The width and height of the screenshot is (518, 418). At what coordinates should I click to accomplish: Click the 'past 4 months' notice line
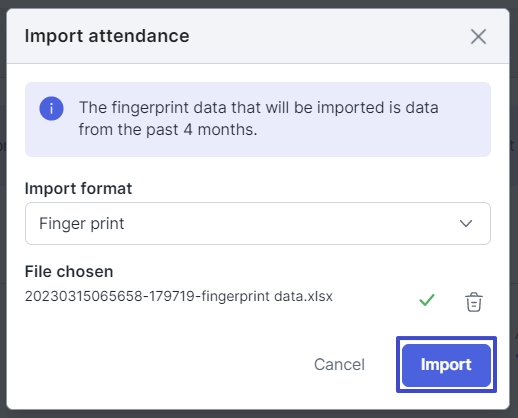168,129
